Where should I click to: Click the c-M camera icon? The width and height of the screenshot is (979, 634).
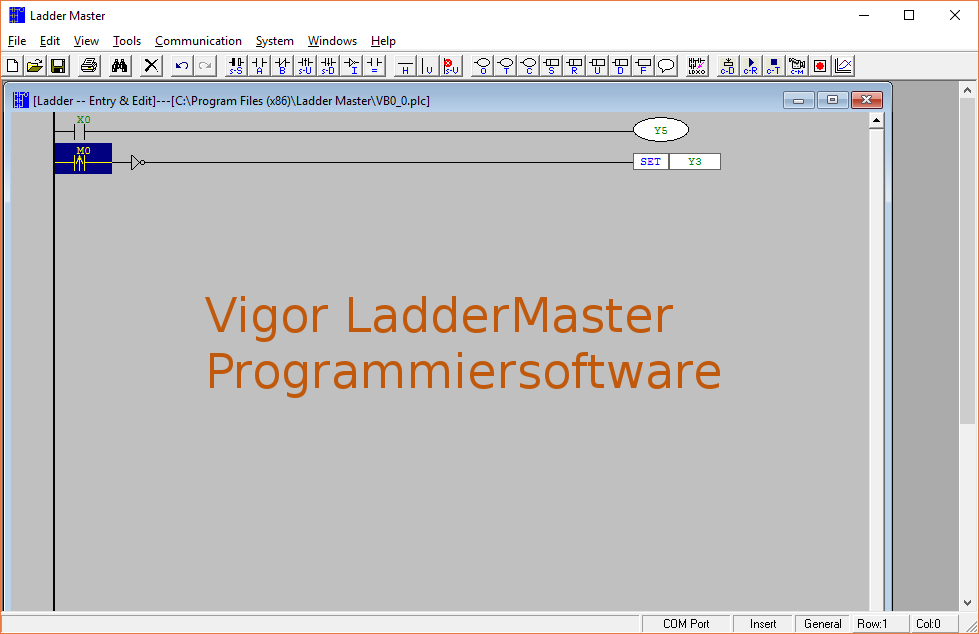point(797,66)
